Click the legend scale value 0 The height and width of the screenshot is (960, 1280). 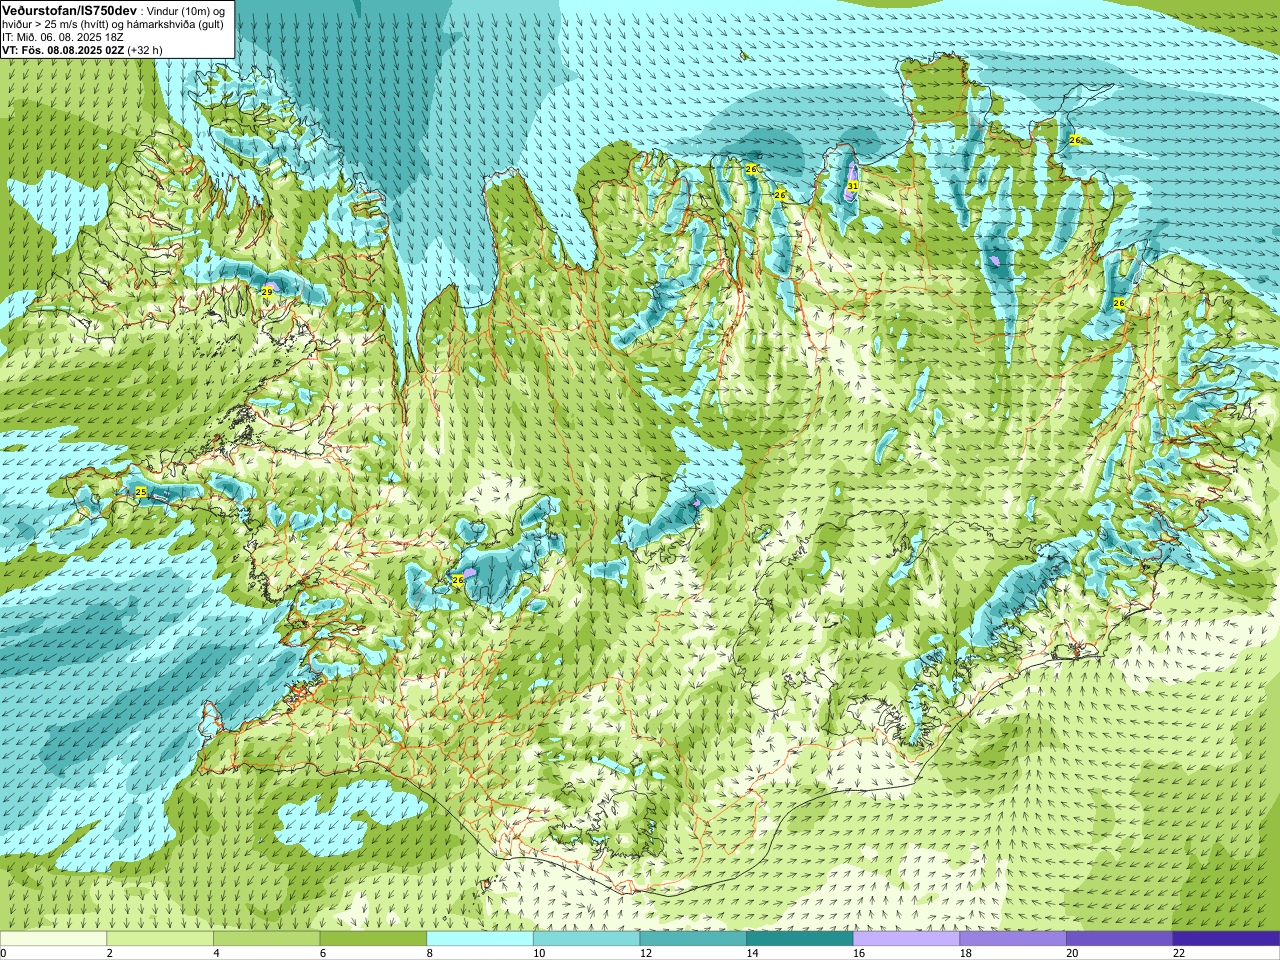click(x=3, y=954)
